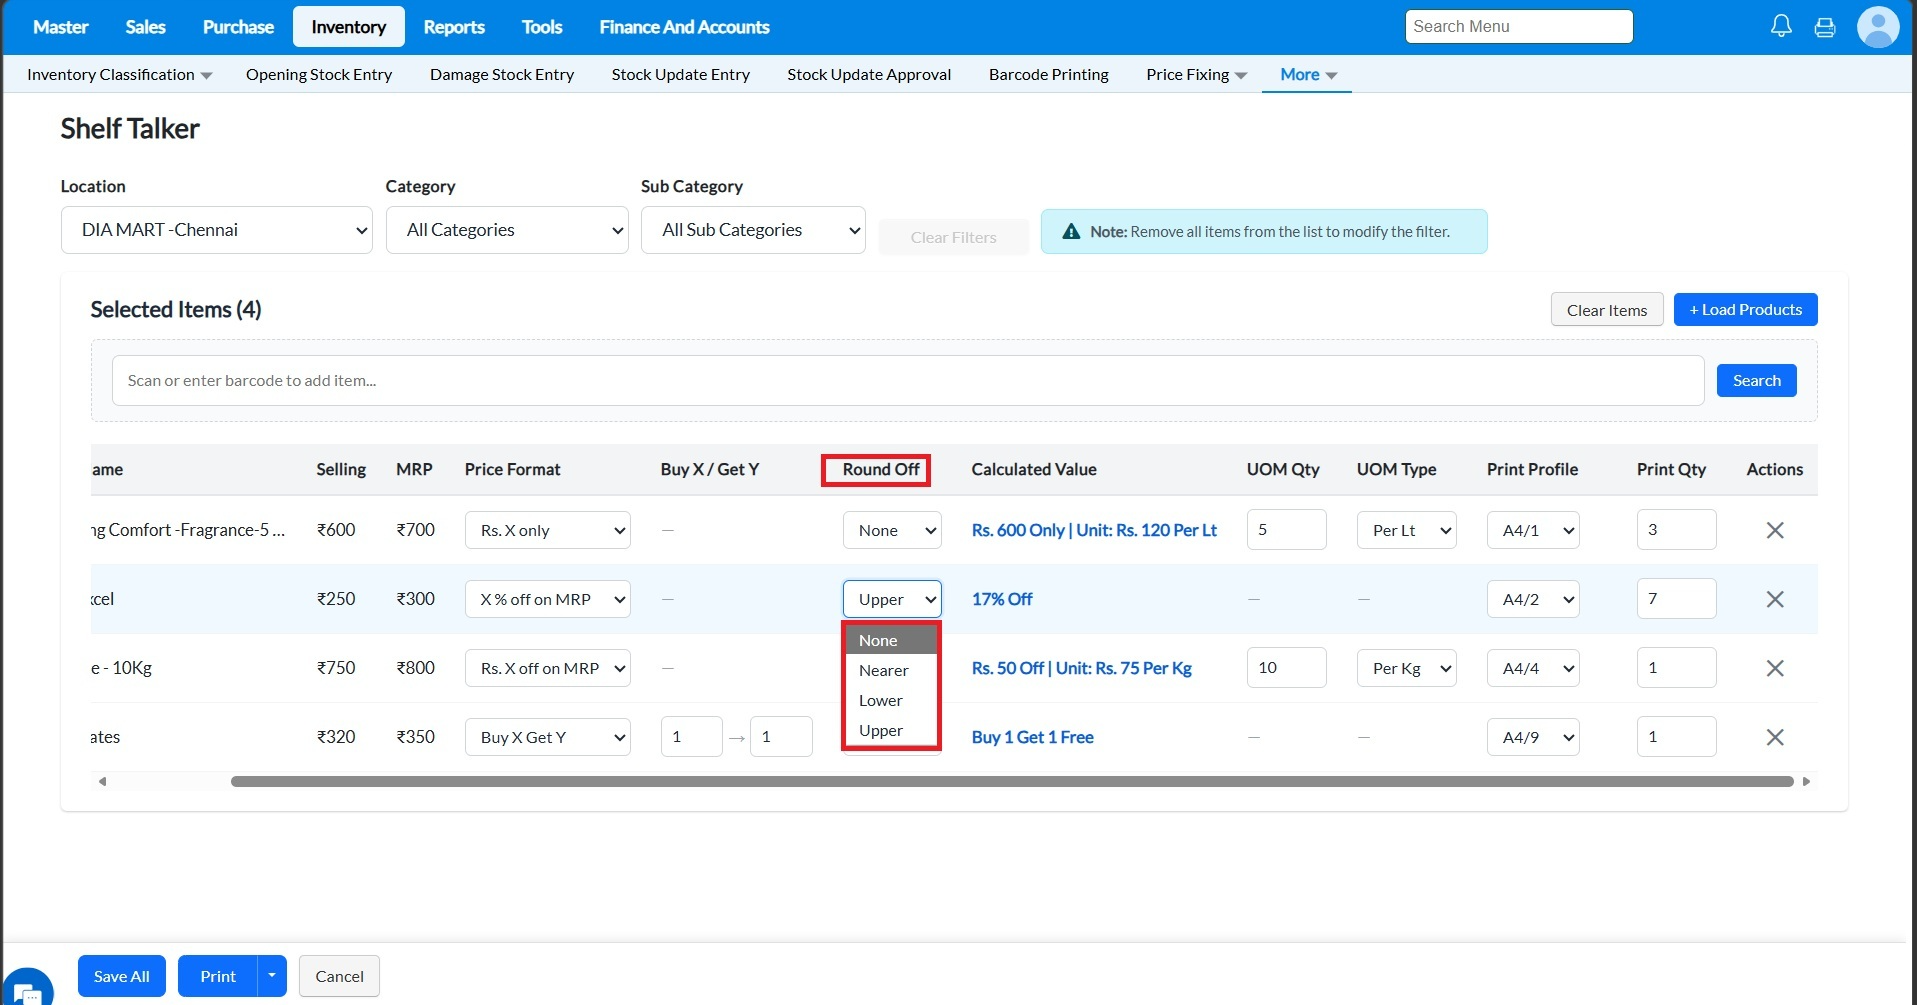Viewport: 1917px width, 1005px height.
Task: Switch to the Reports menu
Action: click(453, 27)
